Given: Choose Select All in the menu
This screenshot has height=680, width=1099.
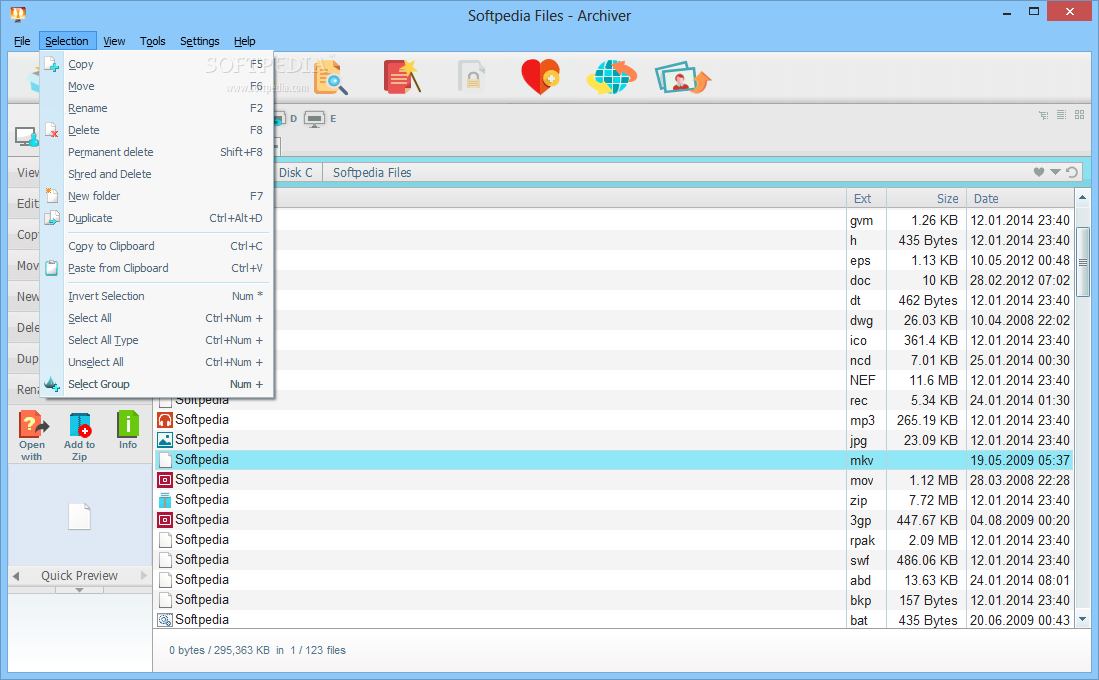Looking at the screenshot, I should 156,318.
